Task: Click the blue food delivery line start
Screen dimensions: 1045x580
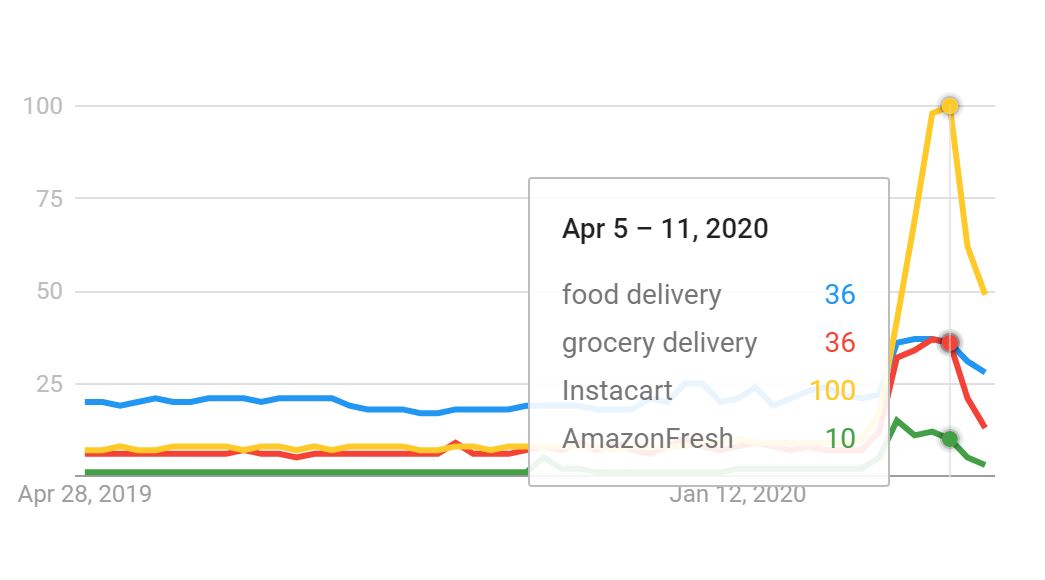Action: pos(87,402)
